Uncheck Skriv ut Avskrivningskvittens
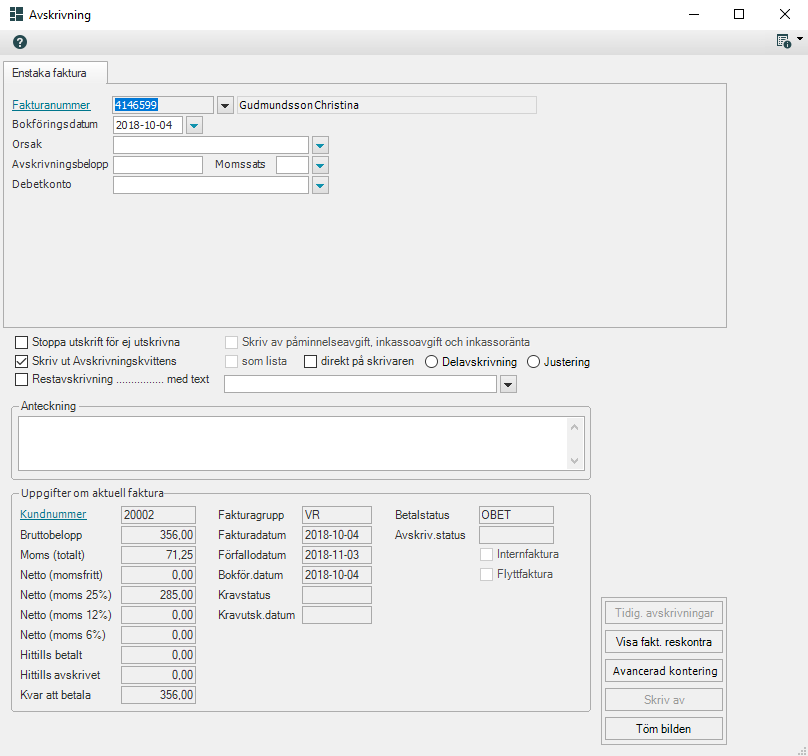 tap(21, 361)
